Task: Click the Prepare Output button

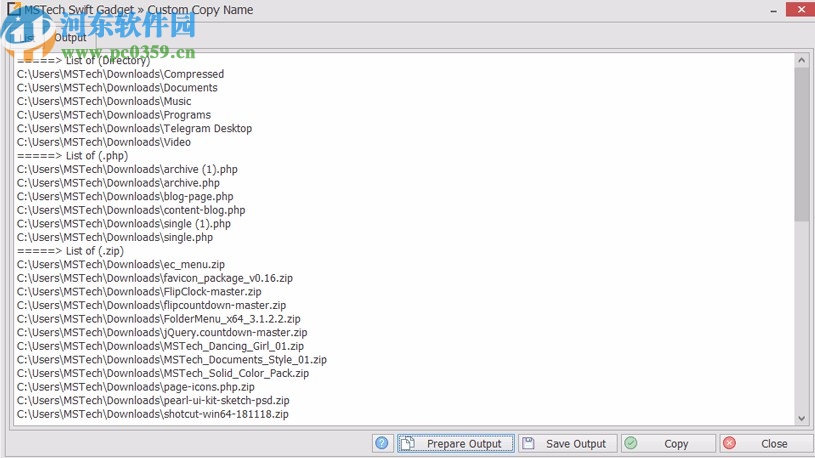Action: [x=456, y=443]
